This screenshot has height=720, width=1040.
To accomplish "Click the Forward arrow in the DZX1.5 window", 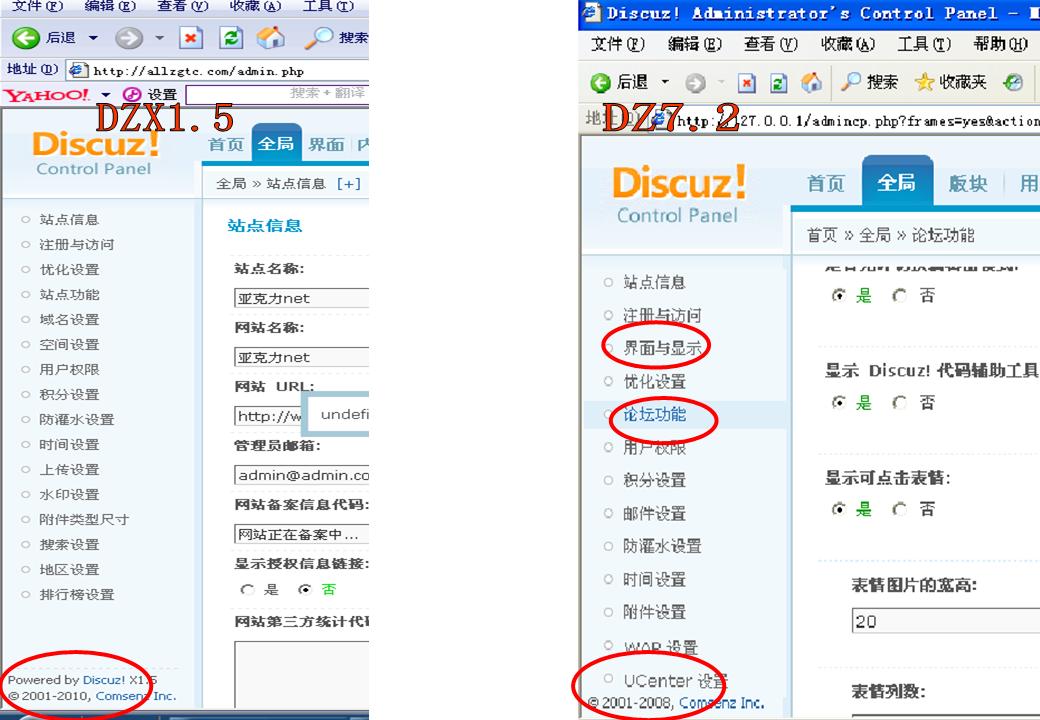I will [129, 38].
